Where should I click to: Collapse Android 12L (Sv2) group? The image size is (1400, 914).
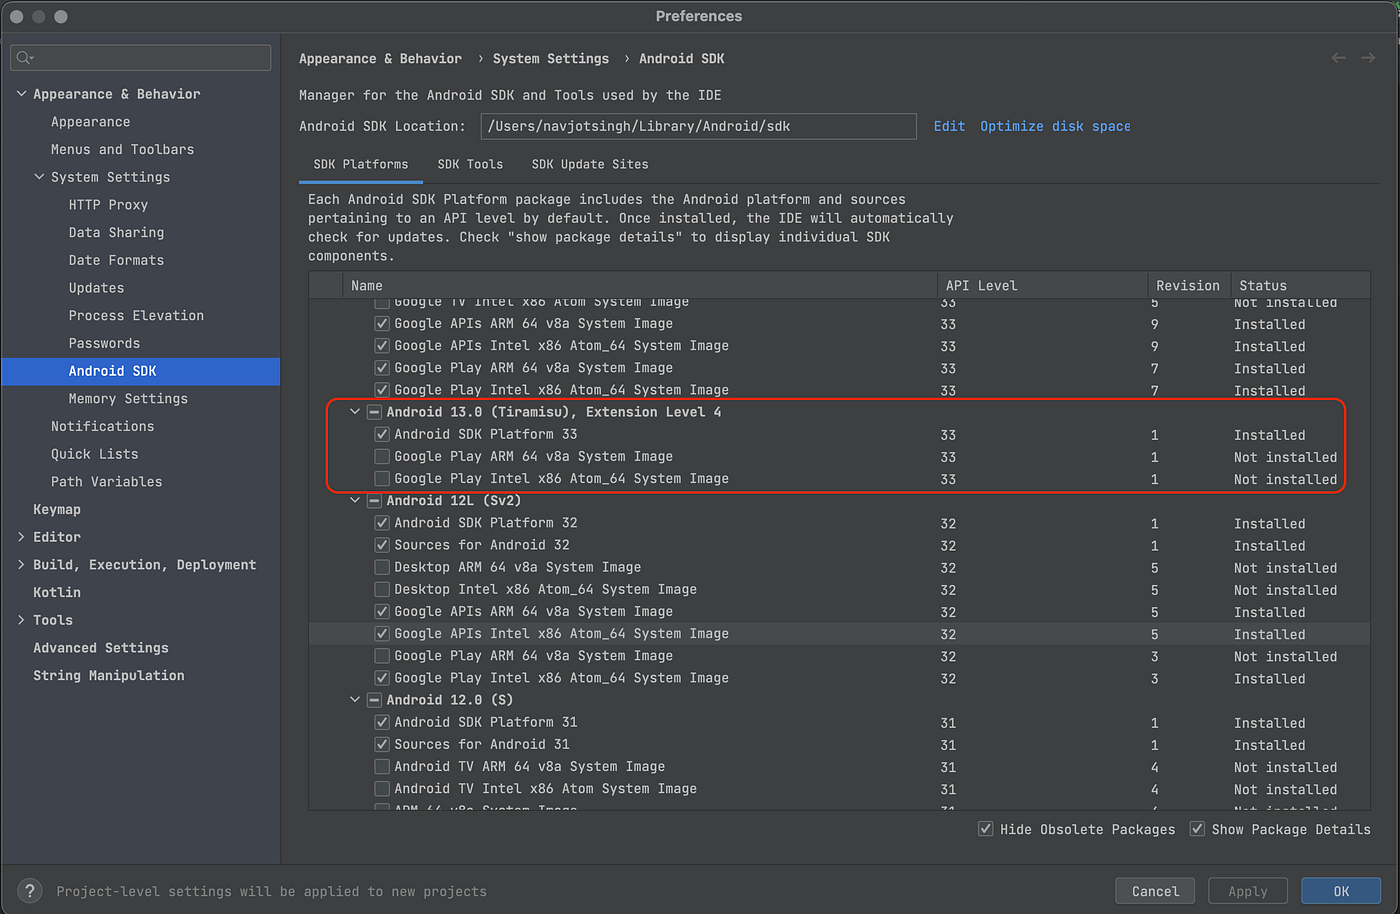point(354,500)
